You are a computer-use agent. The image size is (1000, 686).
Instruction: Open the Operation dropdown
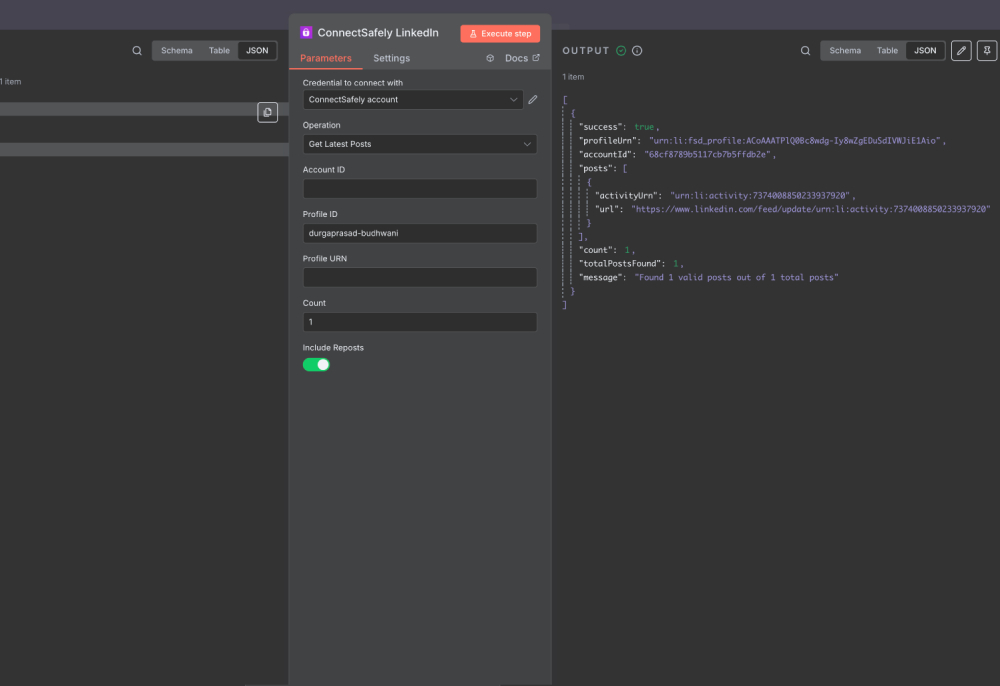pos(420,144)
